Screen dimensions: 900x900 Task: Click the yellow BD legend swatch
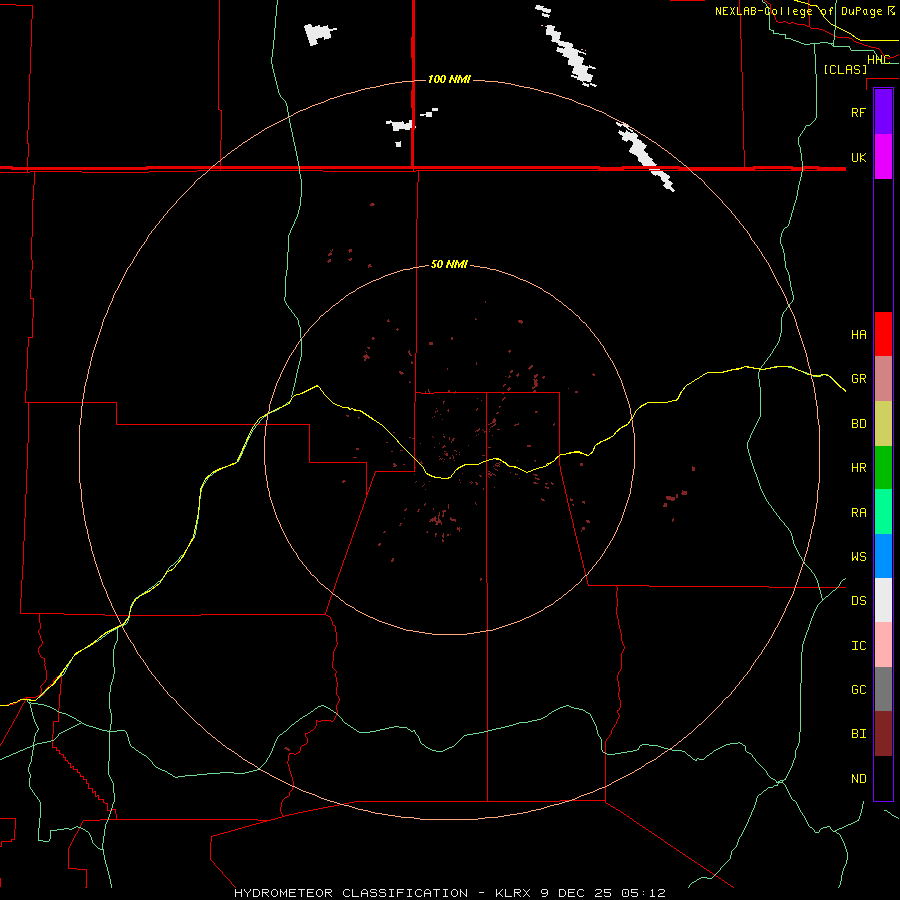(x=883, y=424)
